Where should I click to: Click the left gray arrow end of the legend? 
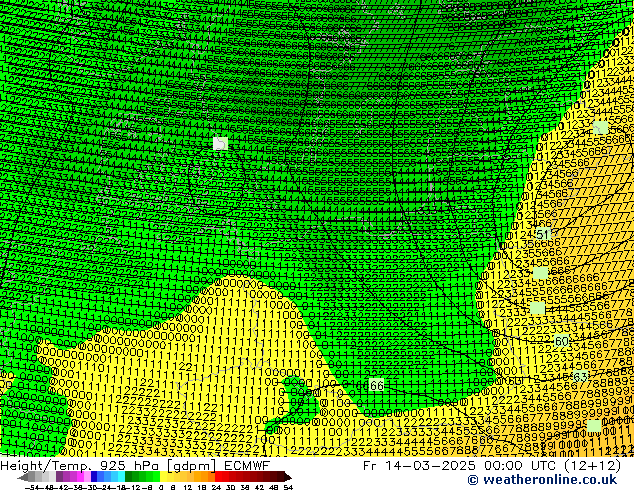point(23,477)
